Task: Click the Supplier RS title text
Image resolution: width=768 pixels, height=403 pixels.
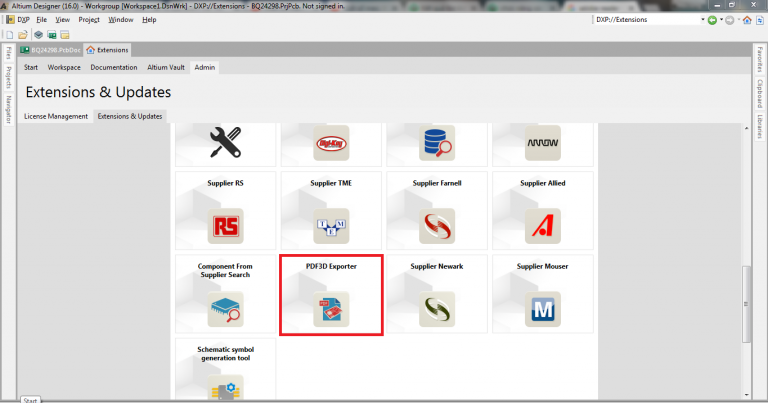Action: pyautogui.click(x=225, y=183)
